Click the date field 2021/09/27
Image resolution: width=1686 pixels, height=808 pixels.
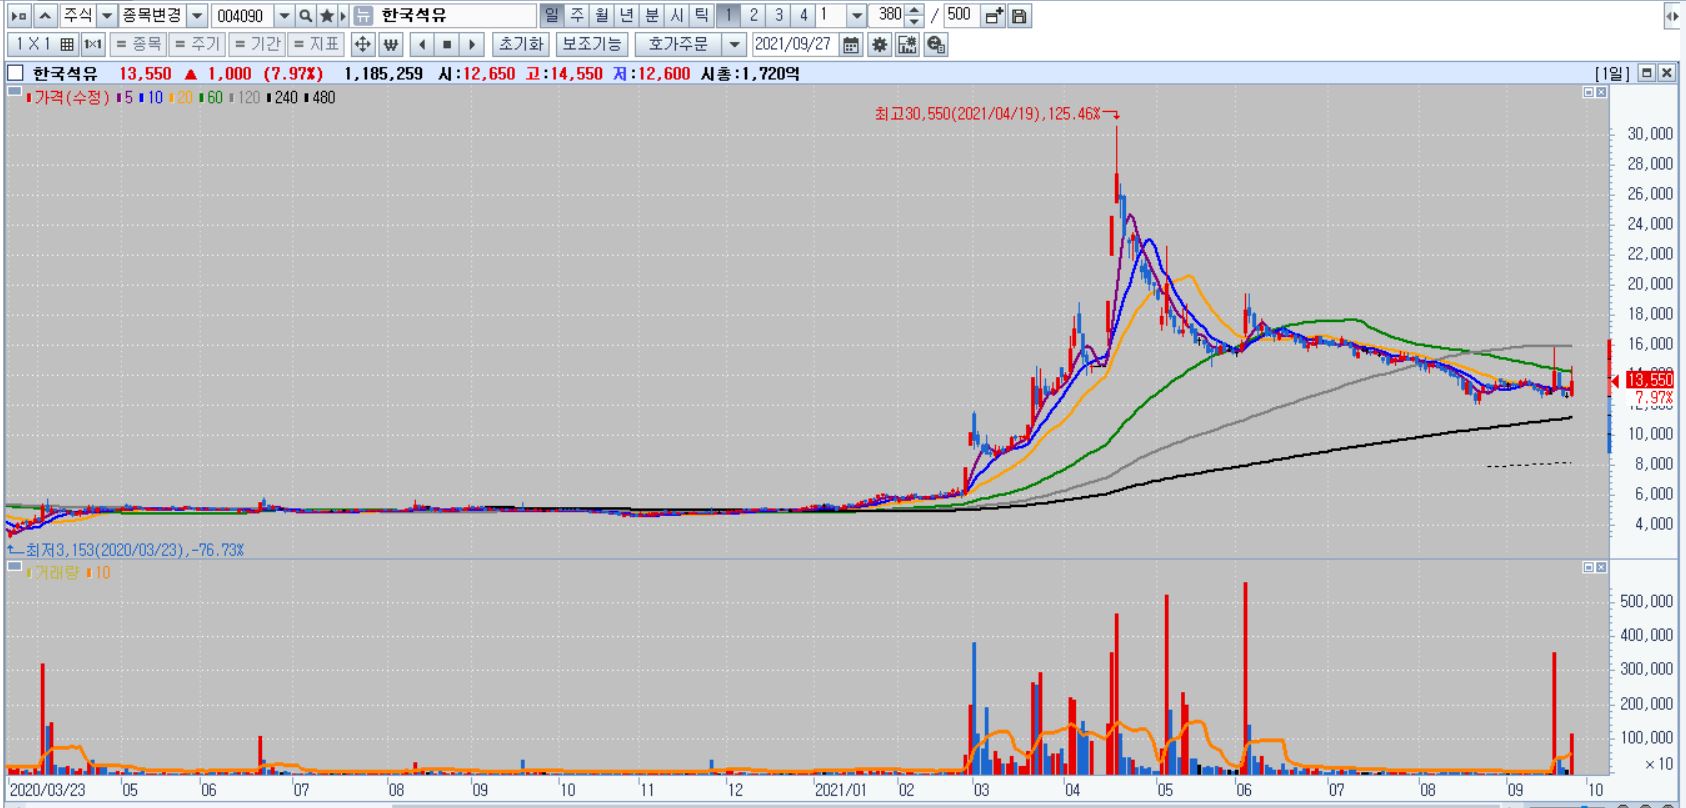tap(793, 44)
